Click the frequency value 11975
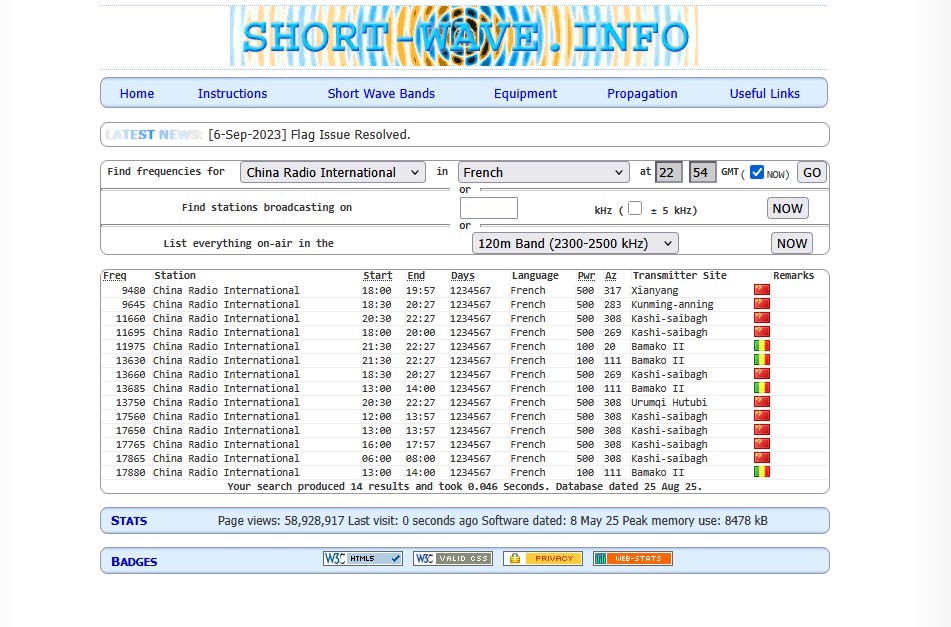Screen dimensions: 951x627 click(x=130, y=346)
